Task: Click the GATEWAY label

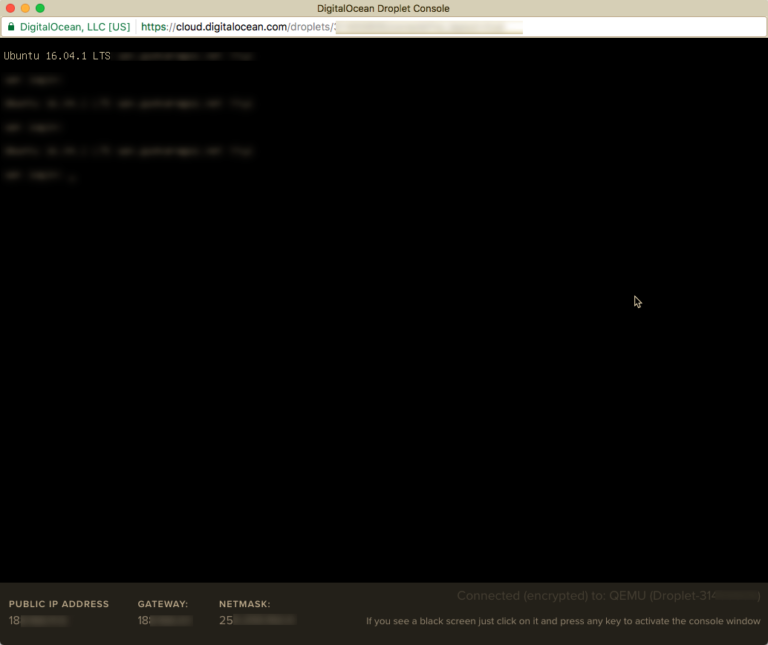Action: coord(163,604)
